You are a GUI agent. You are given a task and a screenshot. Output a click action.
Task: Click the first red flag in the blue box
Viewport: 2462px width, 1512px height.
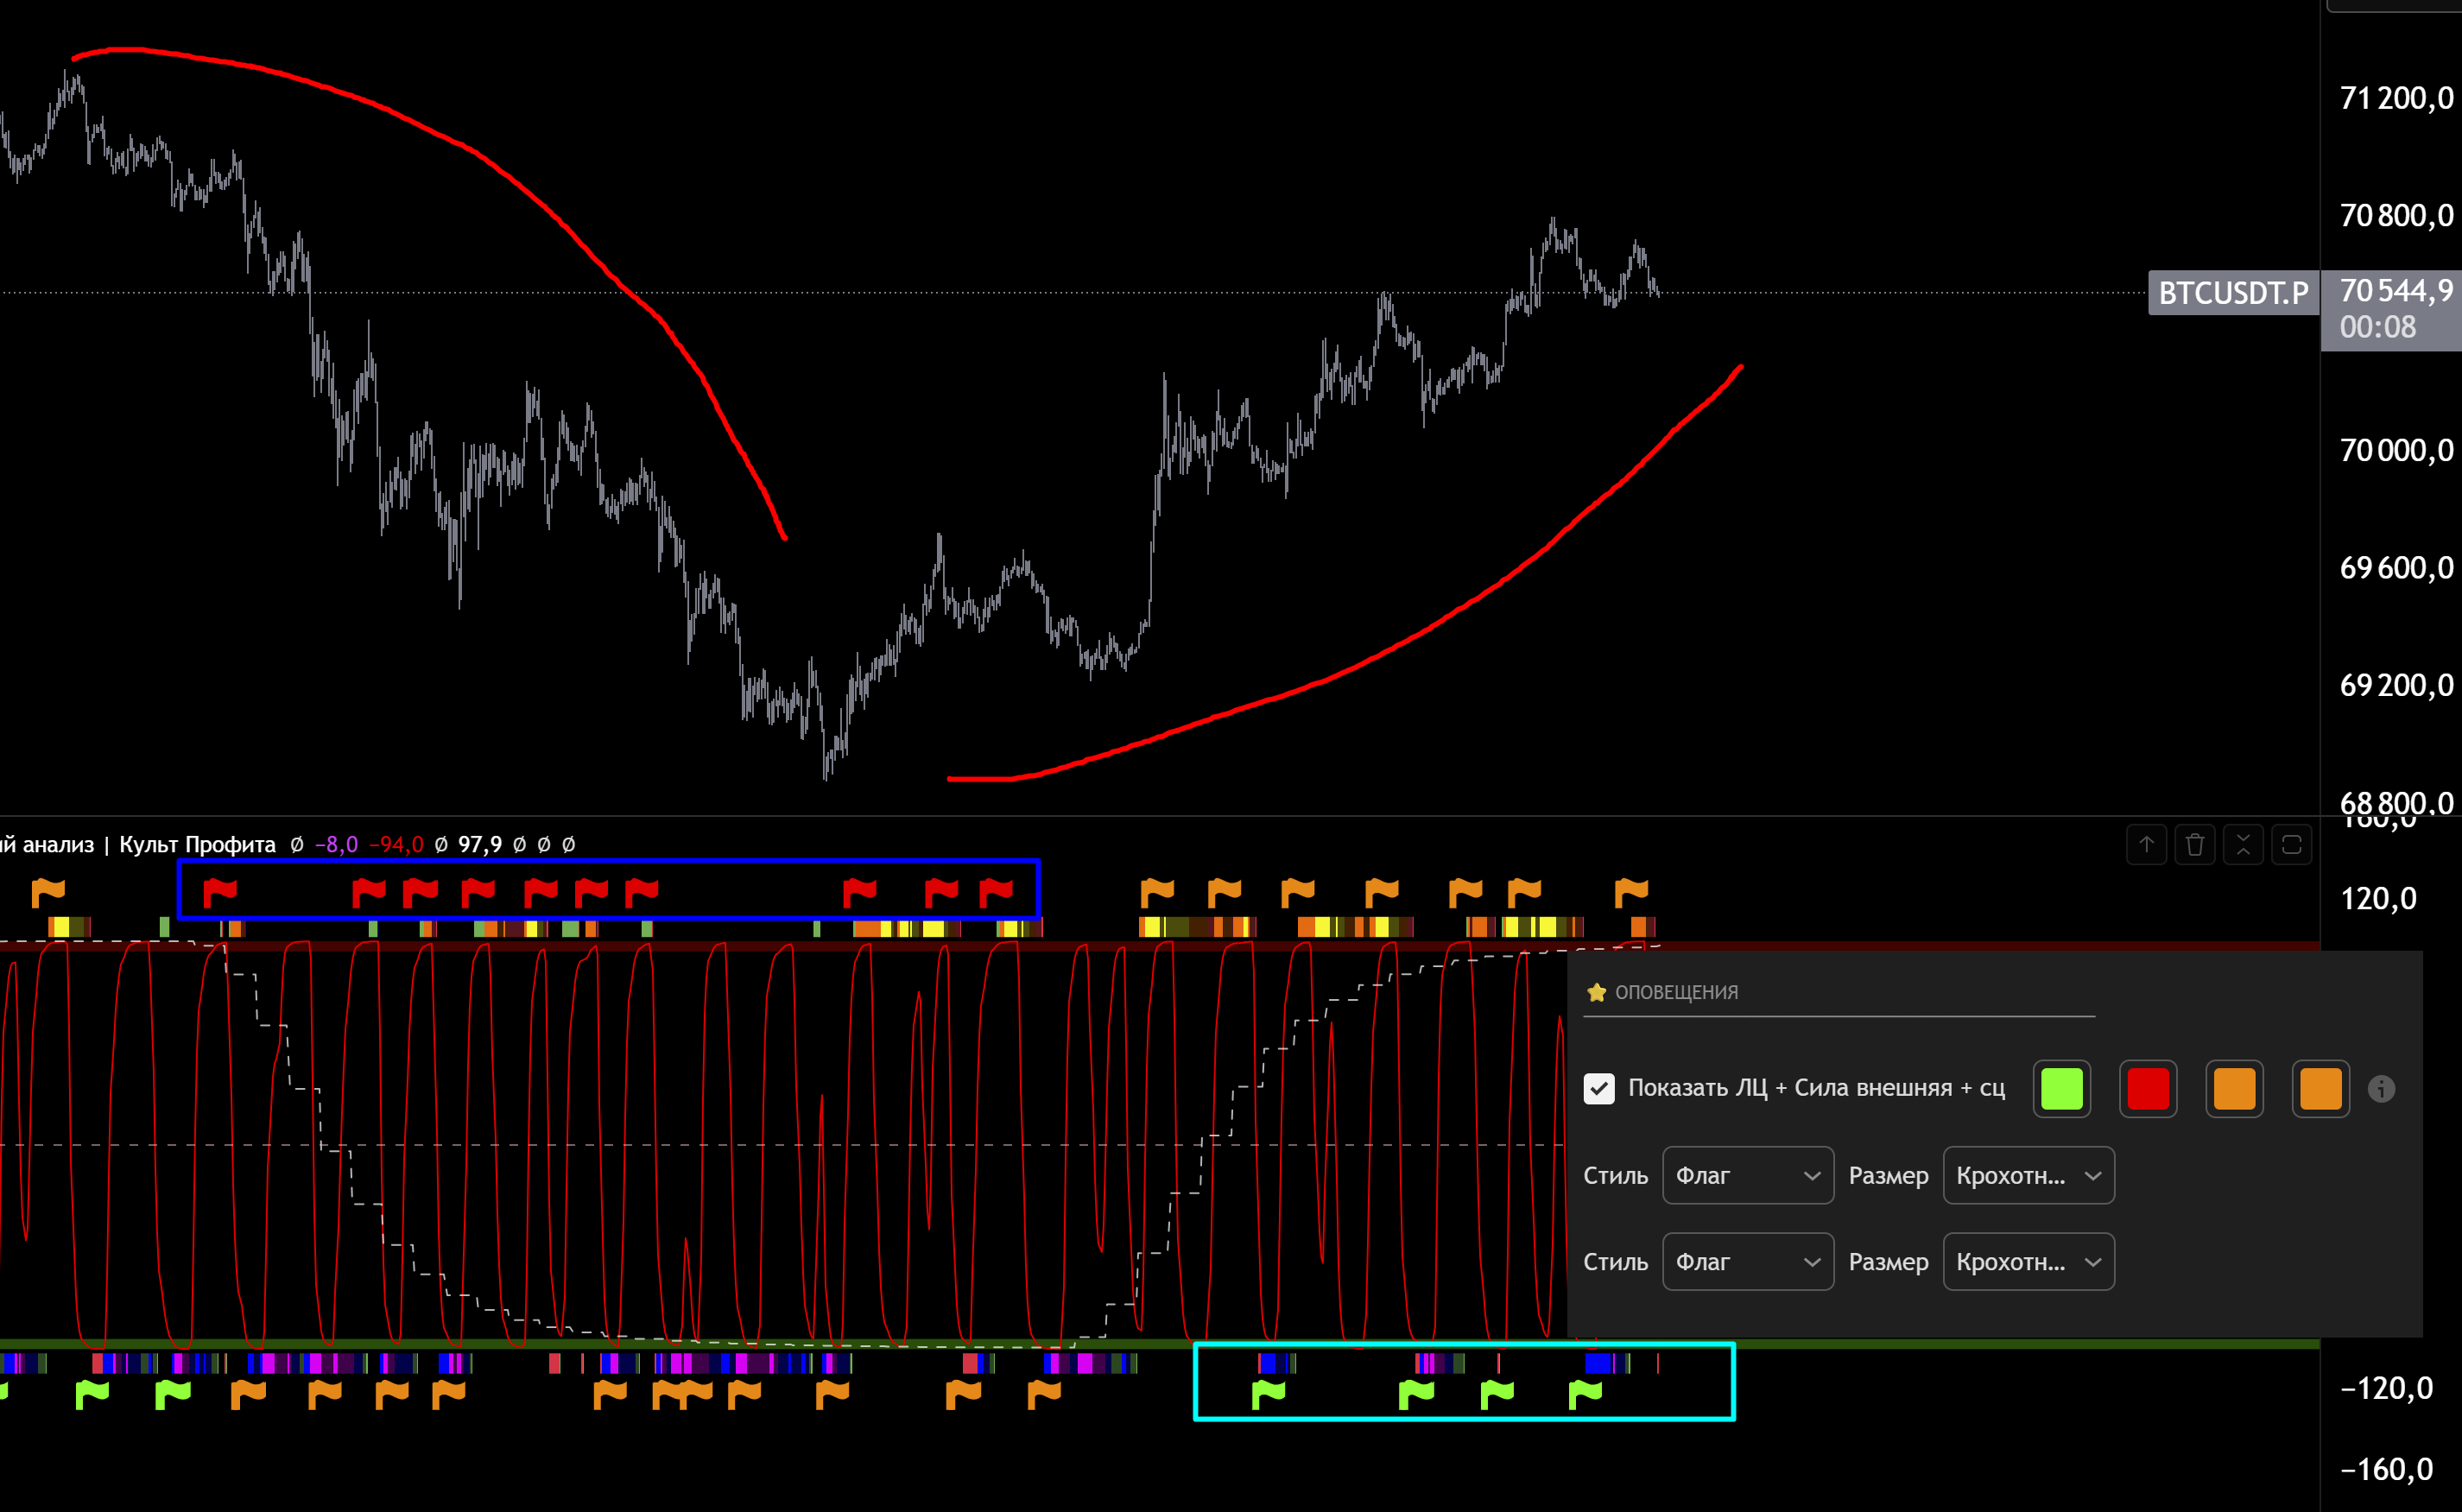coord(220,889)
